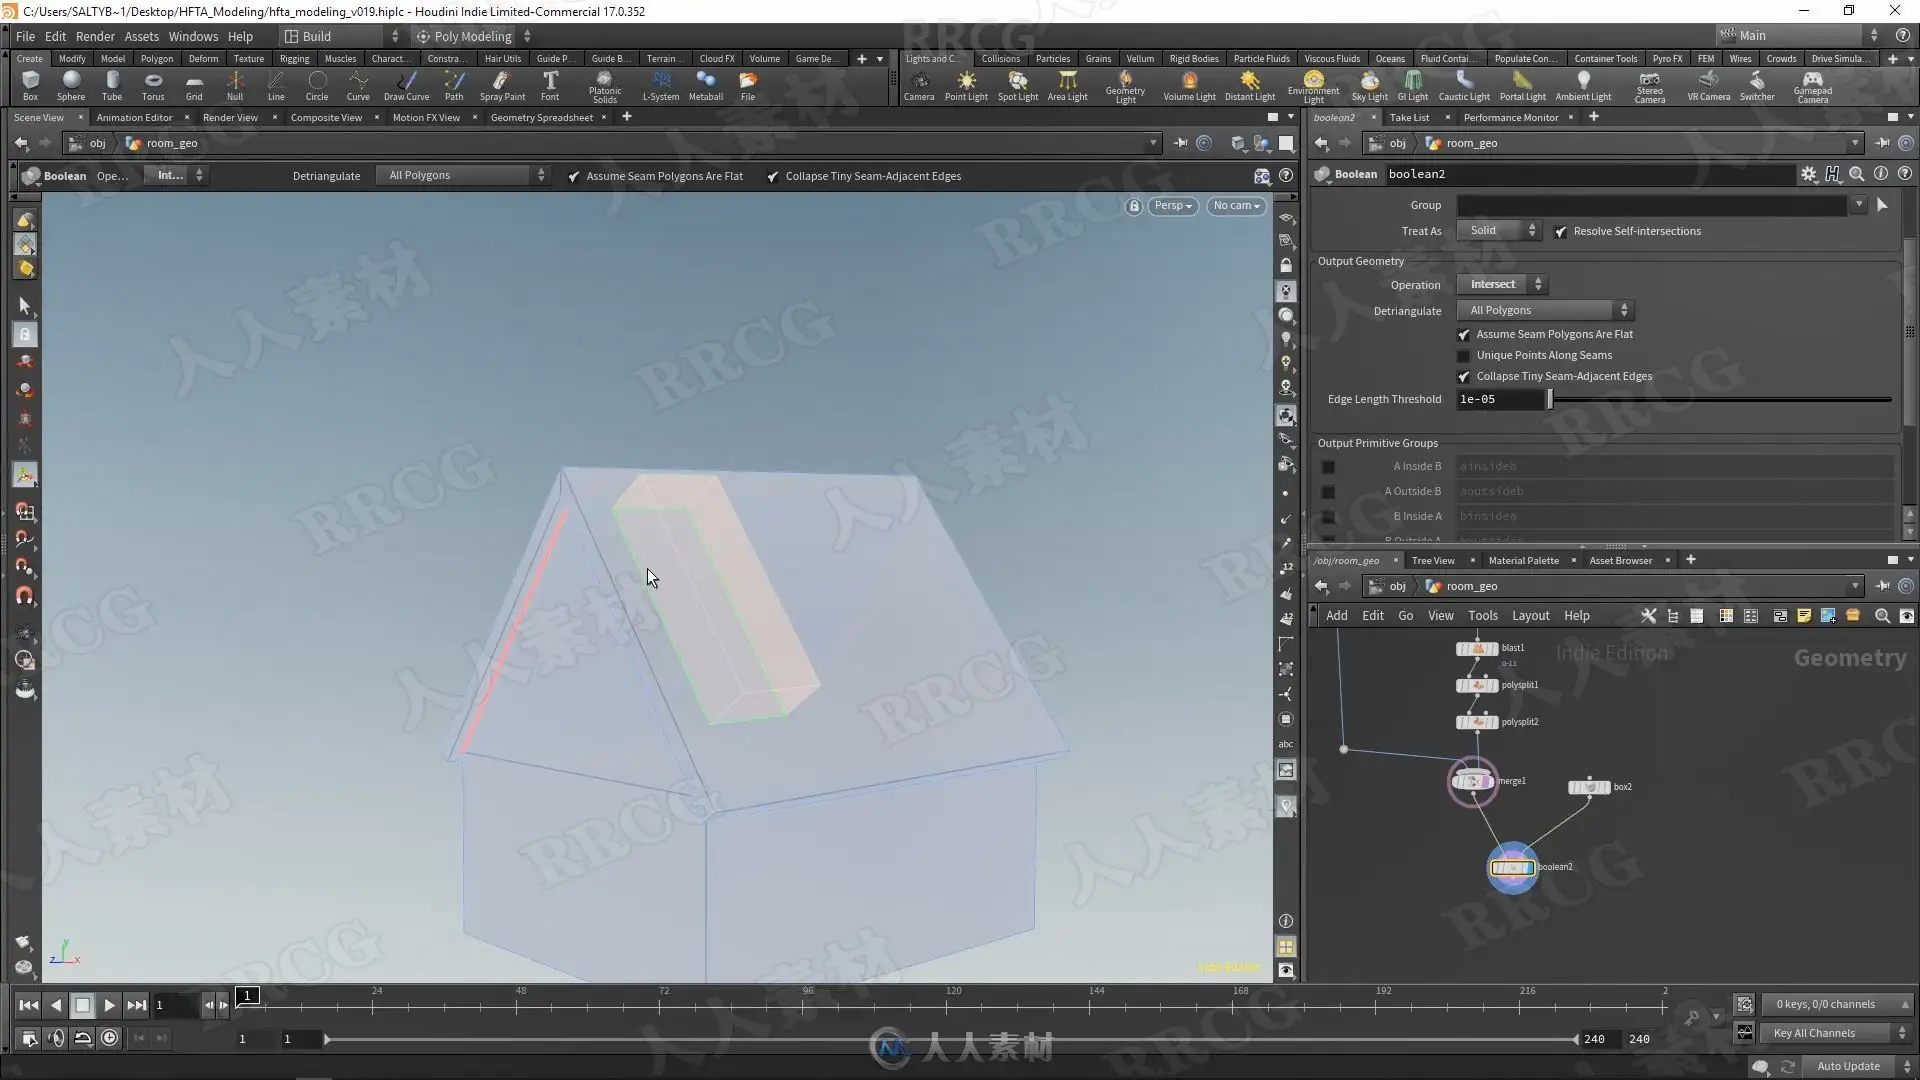Screen dimensions: 1920x1080
Task: Click the Spot Light shelf tool
Action: pyautogui.click(x=1017, y=85)
